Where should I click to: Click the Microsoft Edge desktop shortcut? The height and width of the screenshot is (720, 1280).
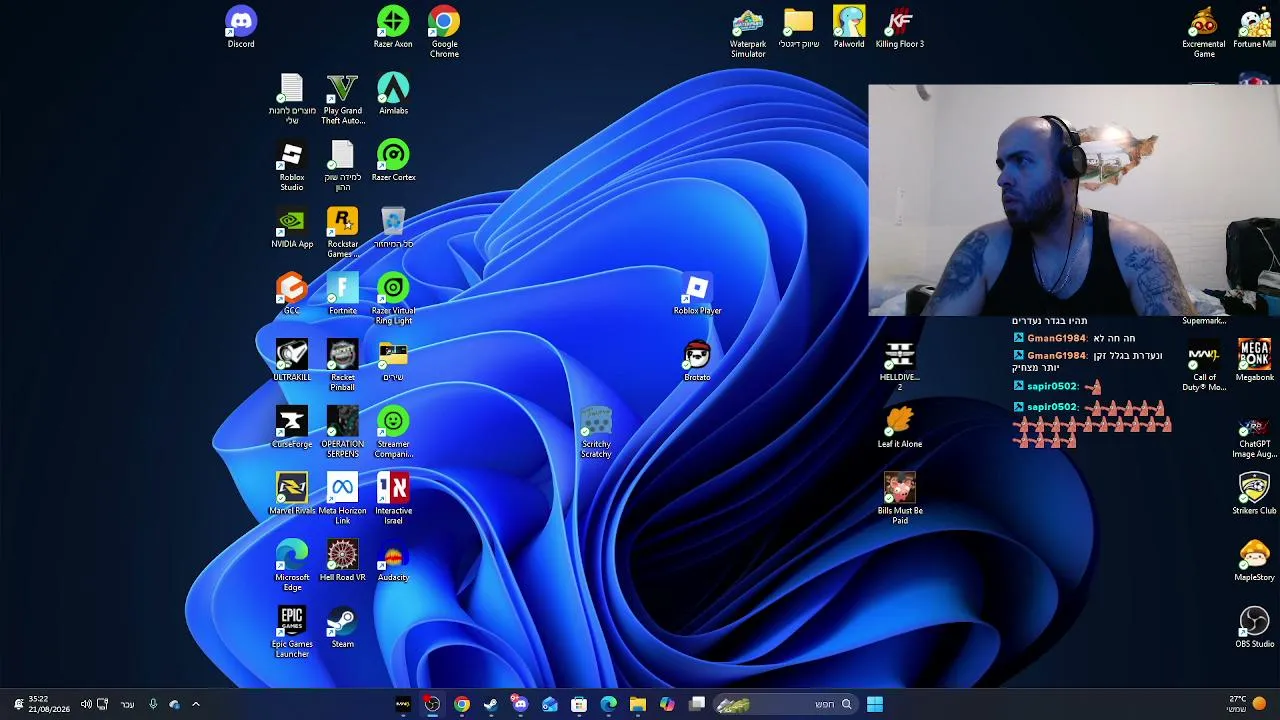[292, 566]
